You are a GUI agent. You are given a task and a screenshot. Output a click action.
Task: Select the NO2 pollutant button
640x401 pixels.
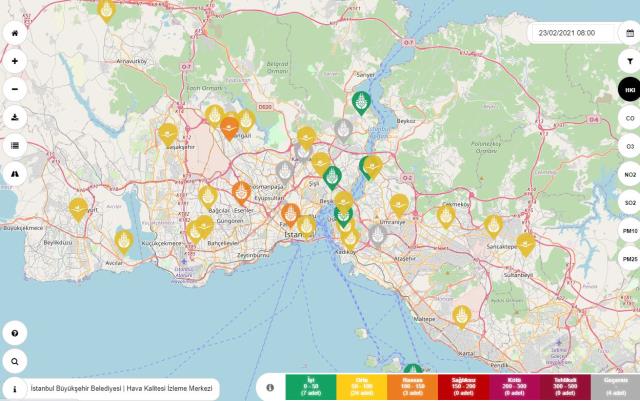click(x=630, y=174)
